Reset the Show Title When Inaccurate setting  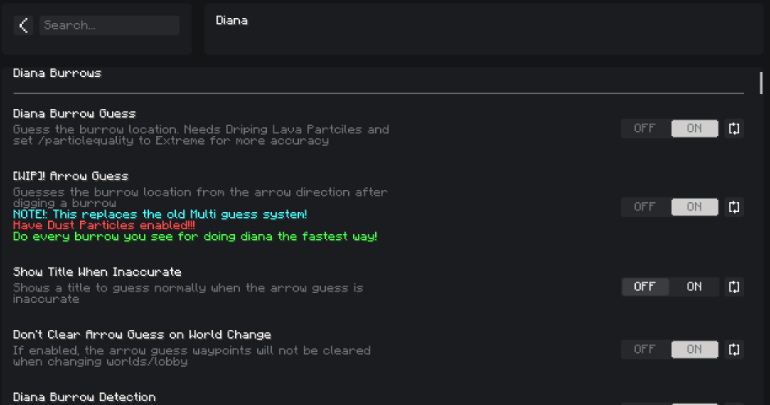click(735, 287)
